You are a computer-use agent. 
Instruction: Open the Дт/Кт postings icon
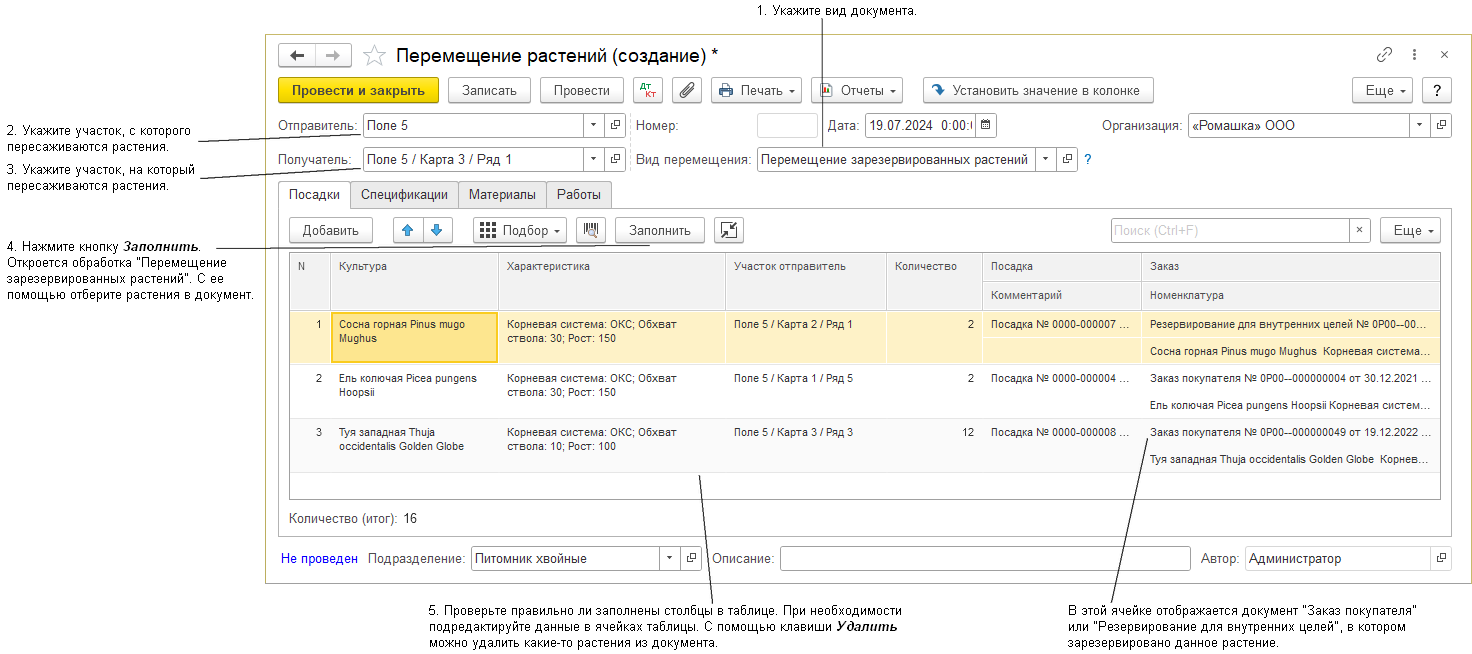coord(648,90)
